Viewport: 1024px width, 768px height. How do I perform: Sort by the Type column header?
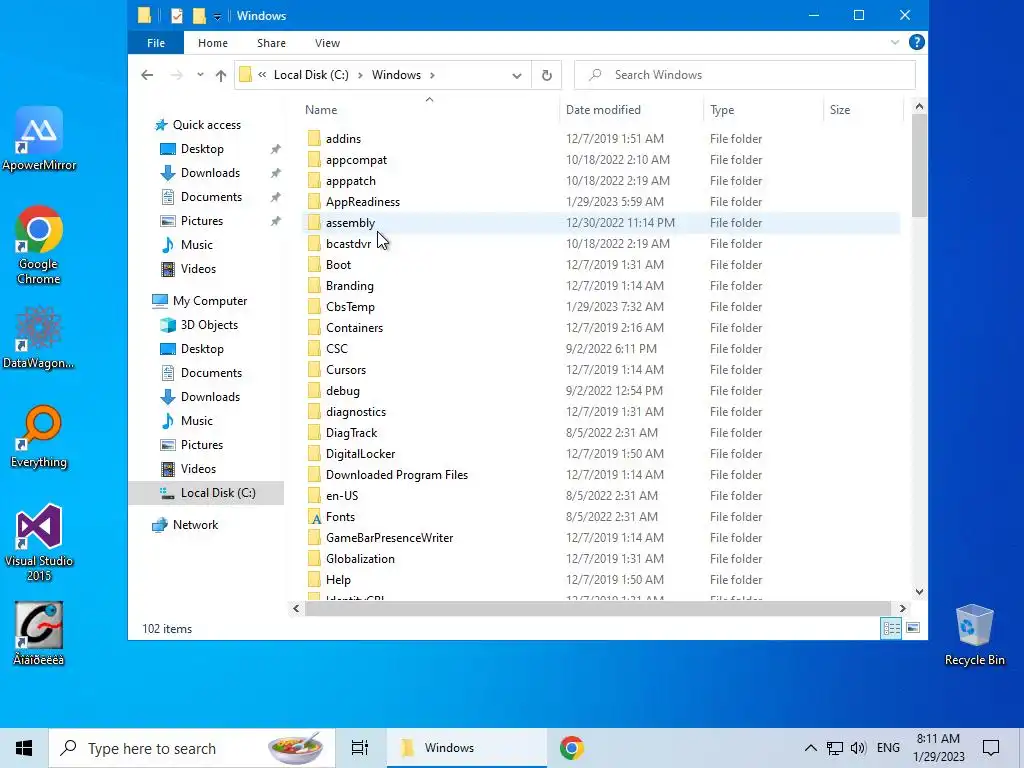722,110
